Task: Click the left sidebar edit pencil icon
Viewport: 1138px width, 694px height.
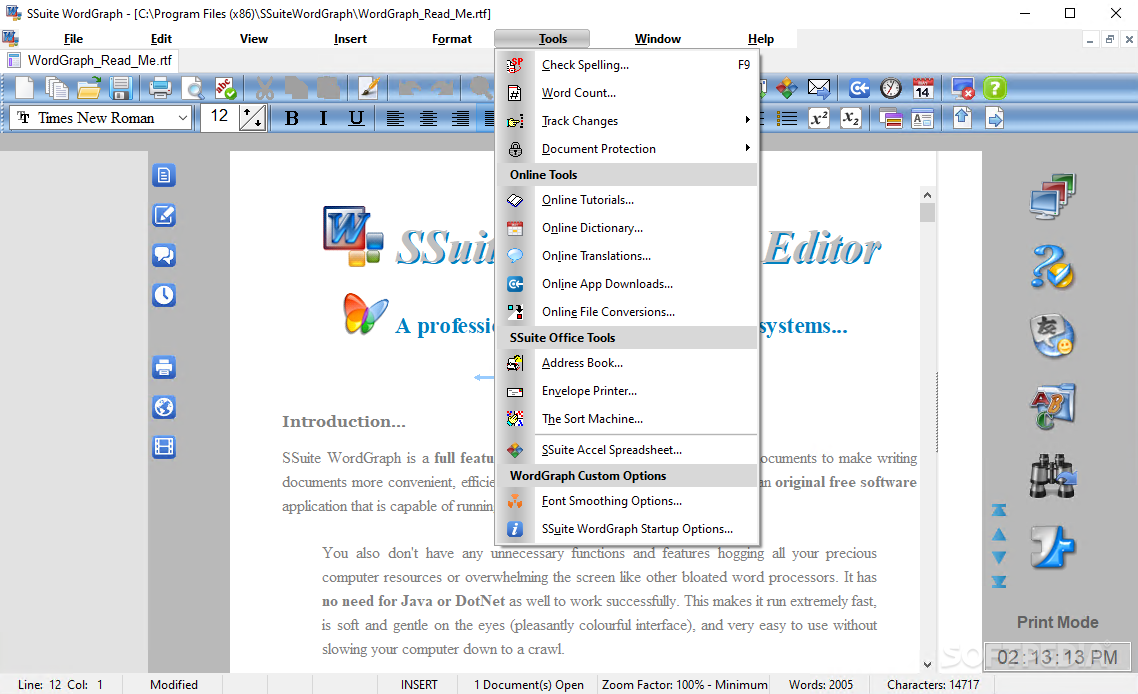Action: [164, 215]
